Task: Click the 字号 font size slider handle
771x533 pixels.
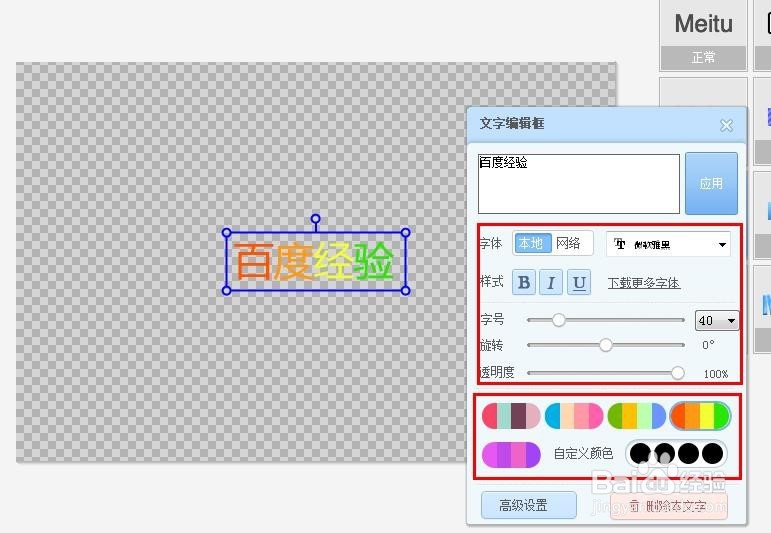Action: tap(558, 320)
